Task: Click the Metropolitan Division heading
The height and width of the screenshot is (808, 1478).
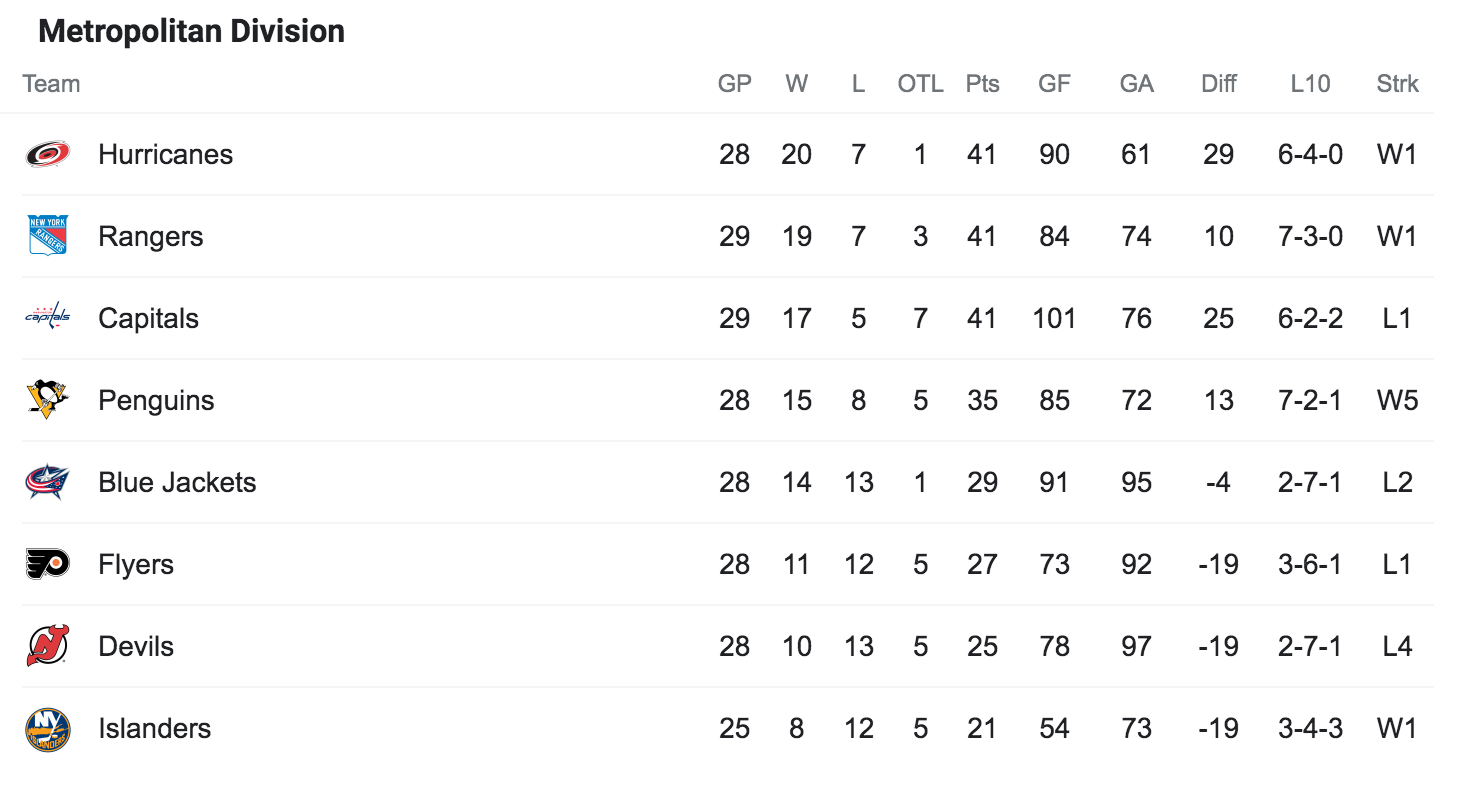Action: pyautogui.click(x=191, y=31)
